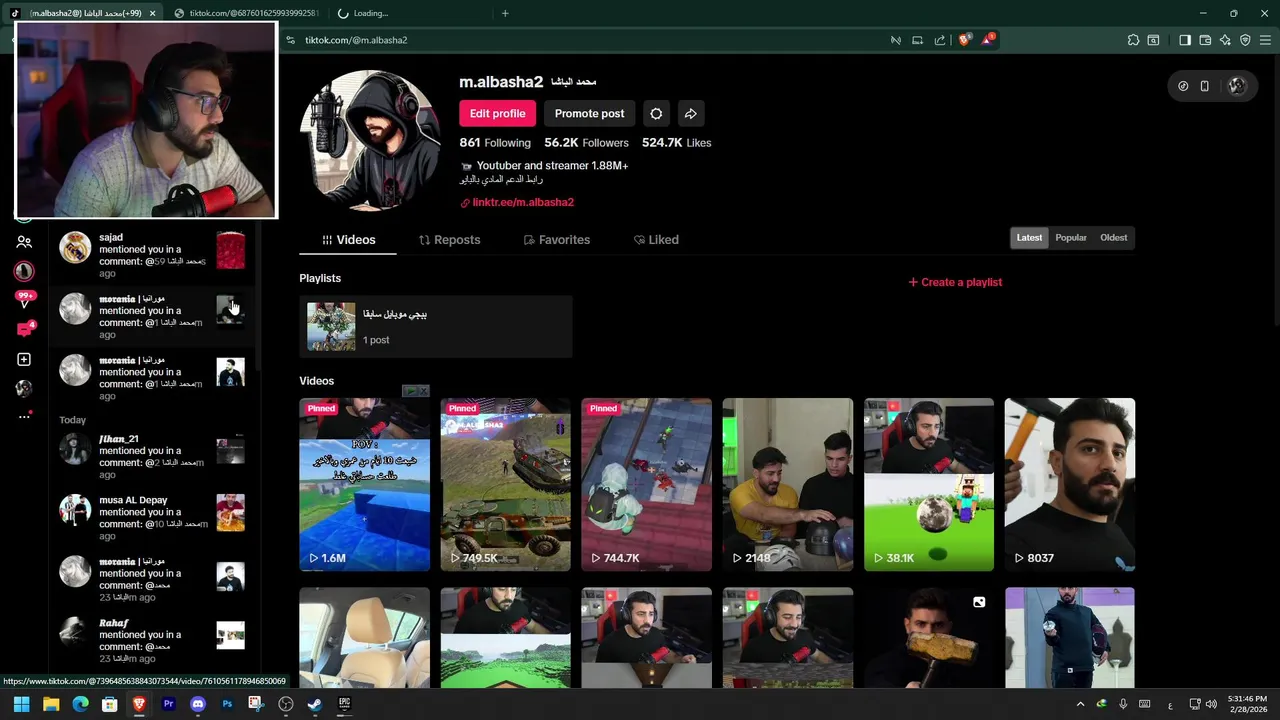Open Brave VPN shield icon
1280x720 pixels.
(x=1245, y=40)
